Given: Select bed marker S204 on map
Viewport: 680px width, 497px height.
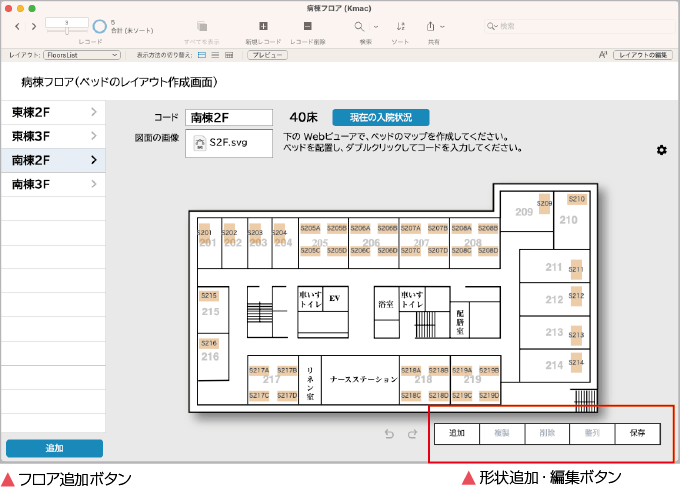Looking at the screenshot, I should (280, 233).
